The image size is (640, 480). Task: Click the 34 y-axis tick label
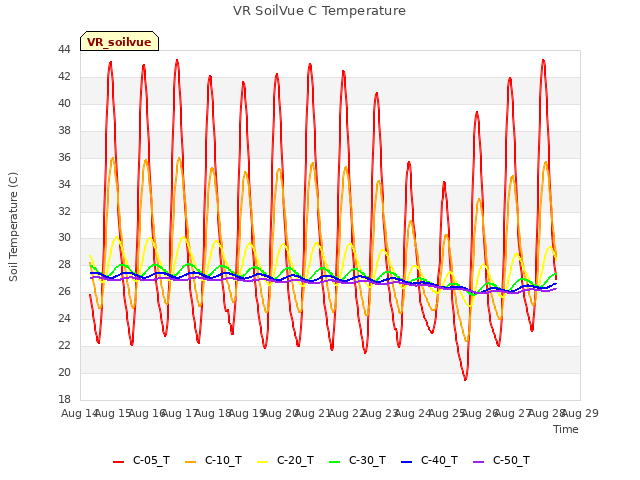pos(64,184)
